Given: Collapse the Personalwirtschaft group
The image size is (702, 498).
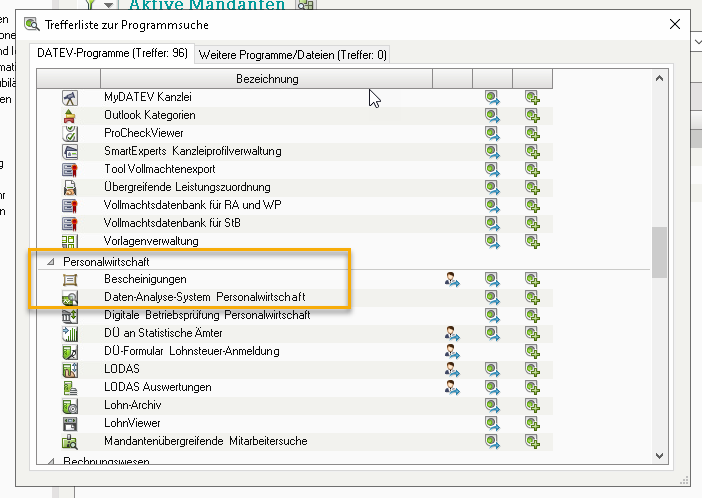Looking at the screenshot, I should point(50,261).
